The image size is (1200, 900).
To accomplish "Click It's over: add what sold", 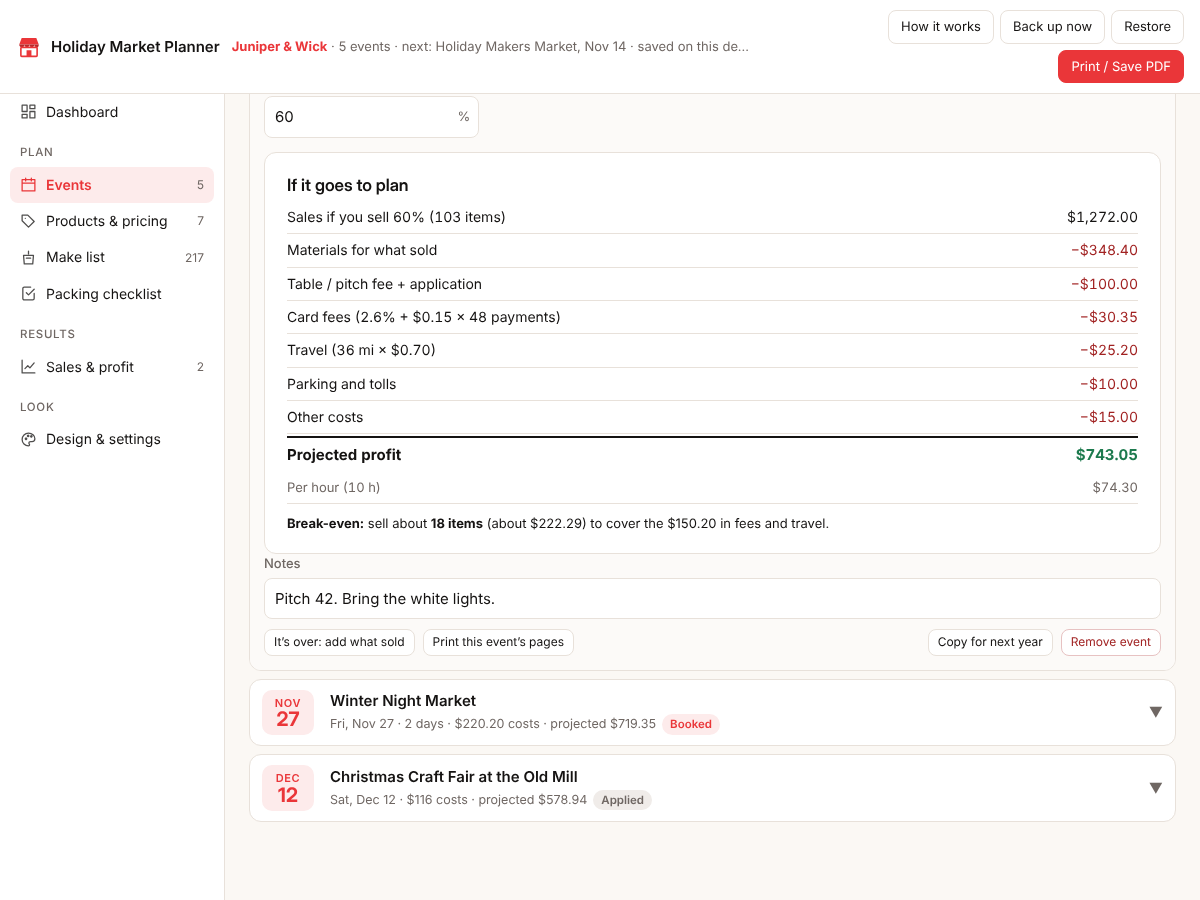I will click(x=339, y=642).
